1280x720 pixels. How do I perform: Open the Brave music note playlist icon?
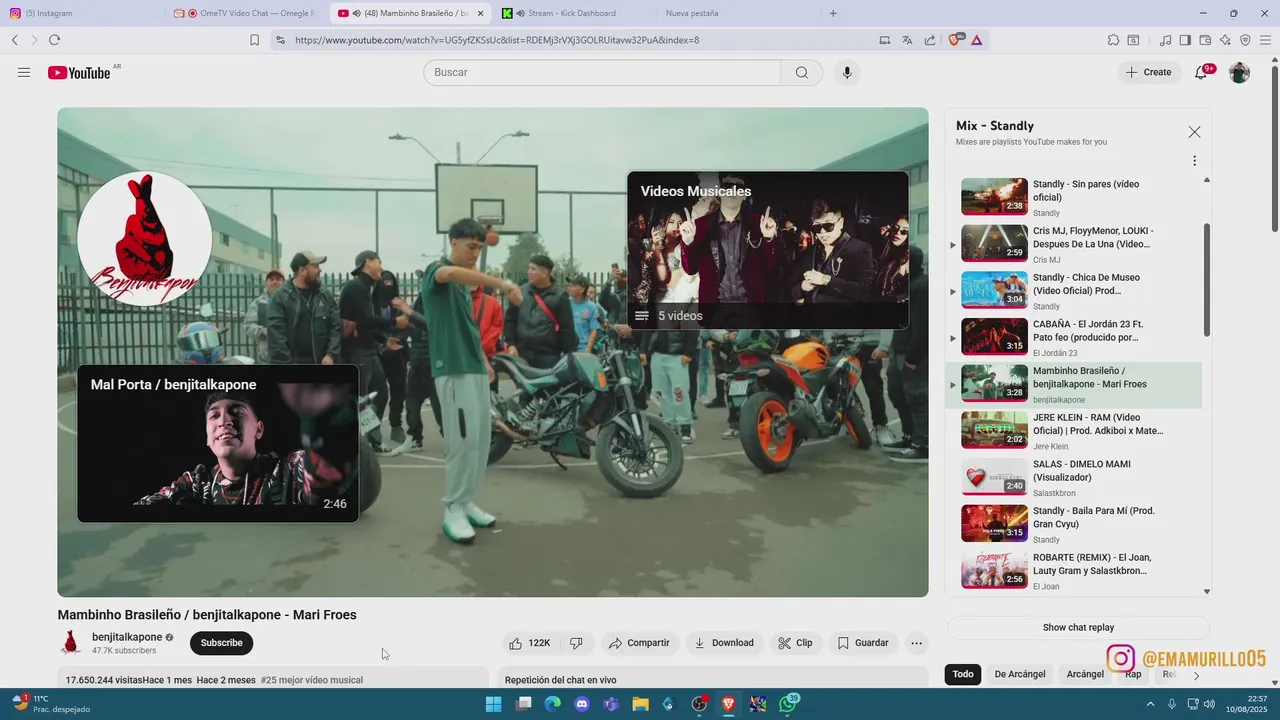point(1165,40)
